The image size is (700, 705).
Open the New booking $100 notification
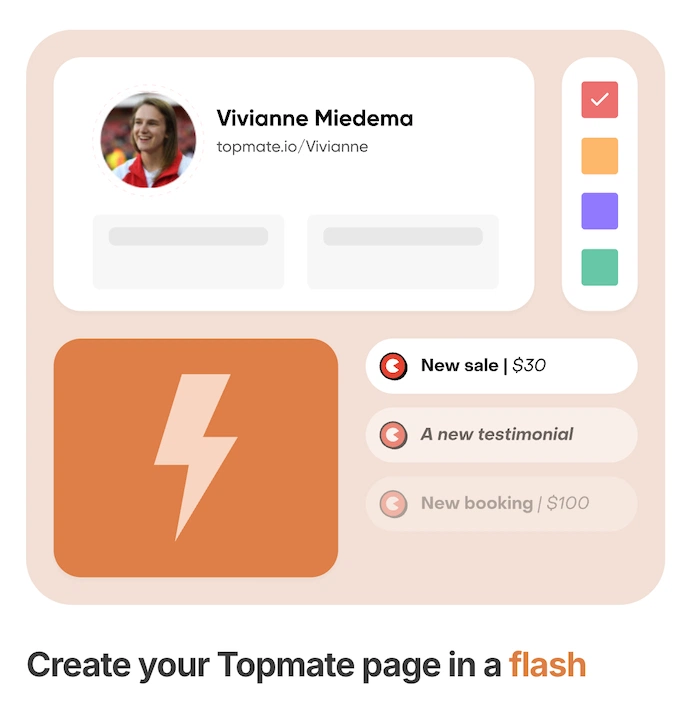[x=501, y=504]
